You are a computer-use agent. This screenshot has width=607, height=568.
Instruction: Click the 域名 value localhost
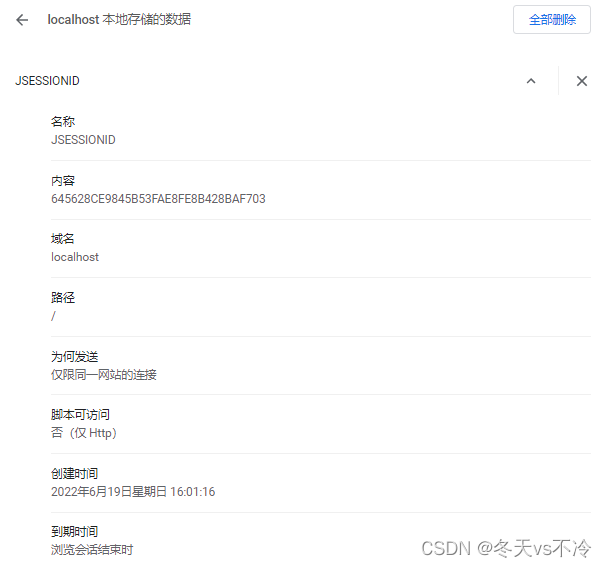(75, 257)
